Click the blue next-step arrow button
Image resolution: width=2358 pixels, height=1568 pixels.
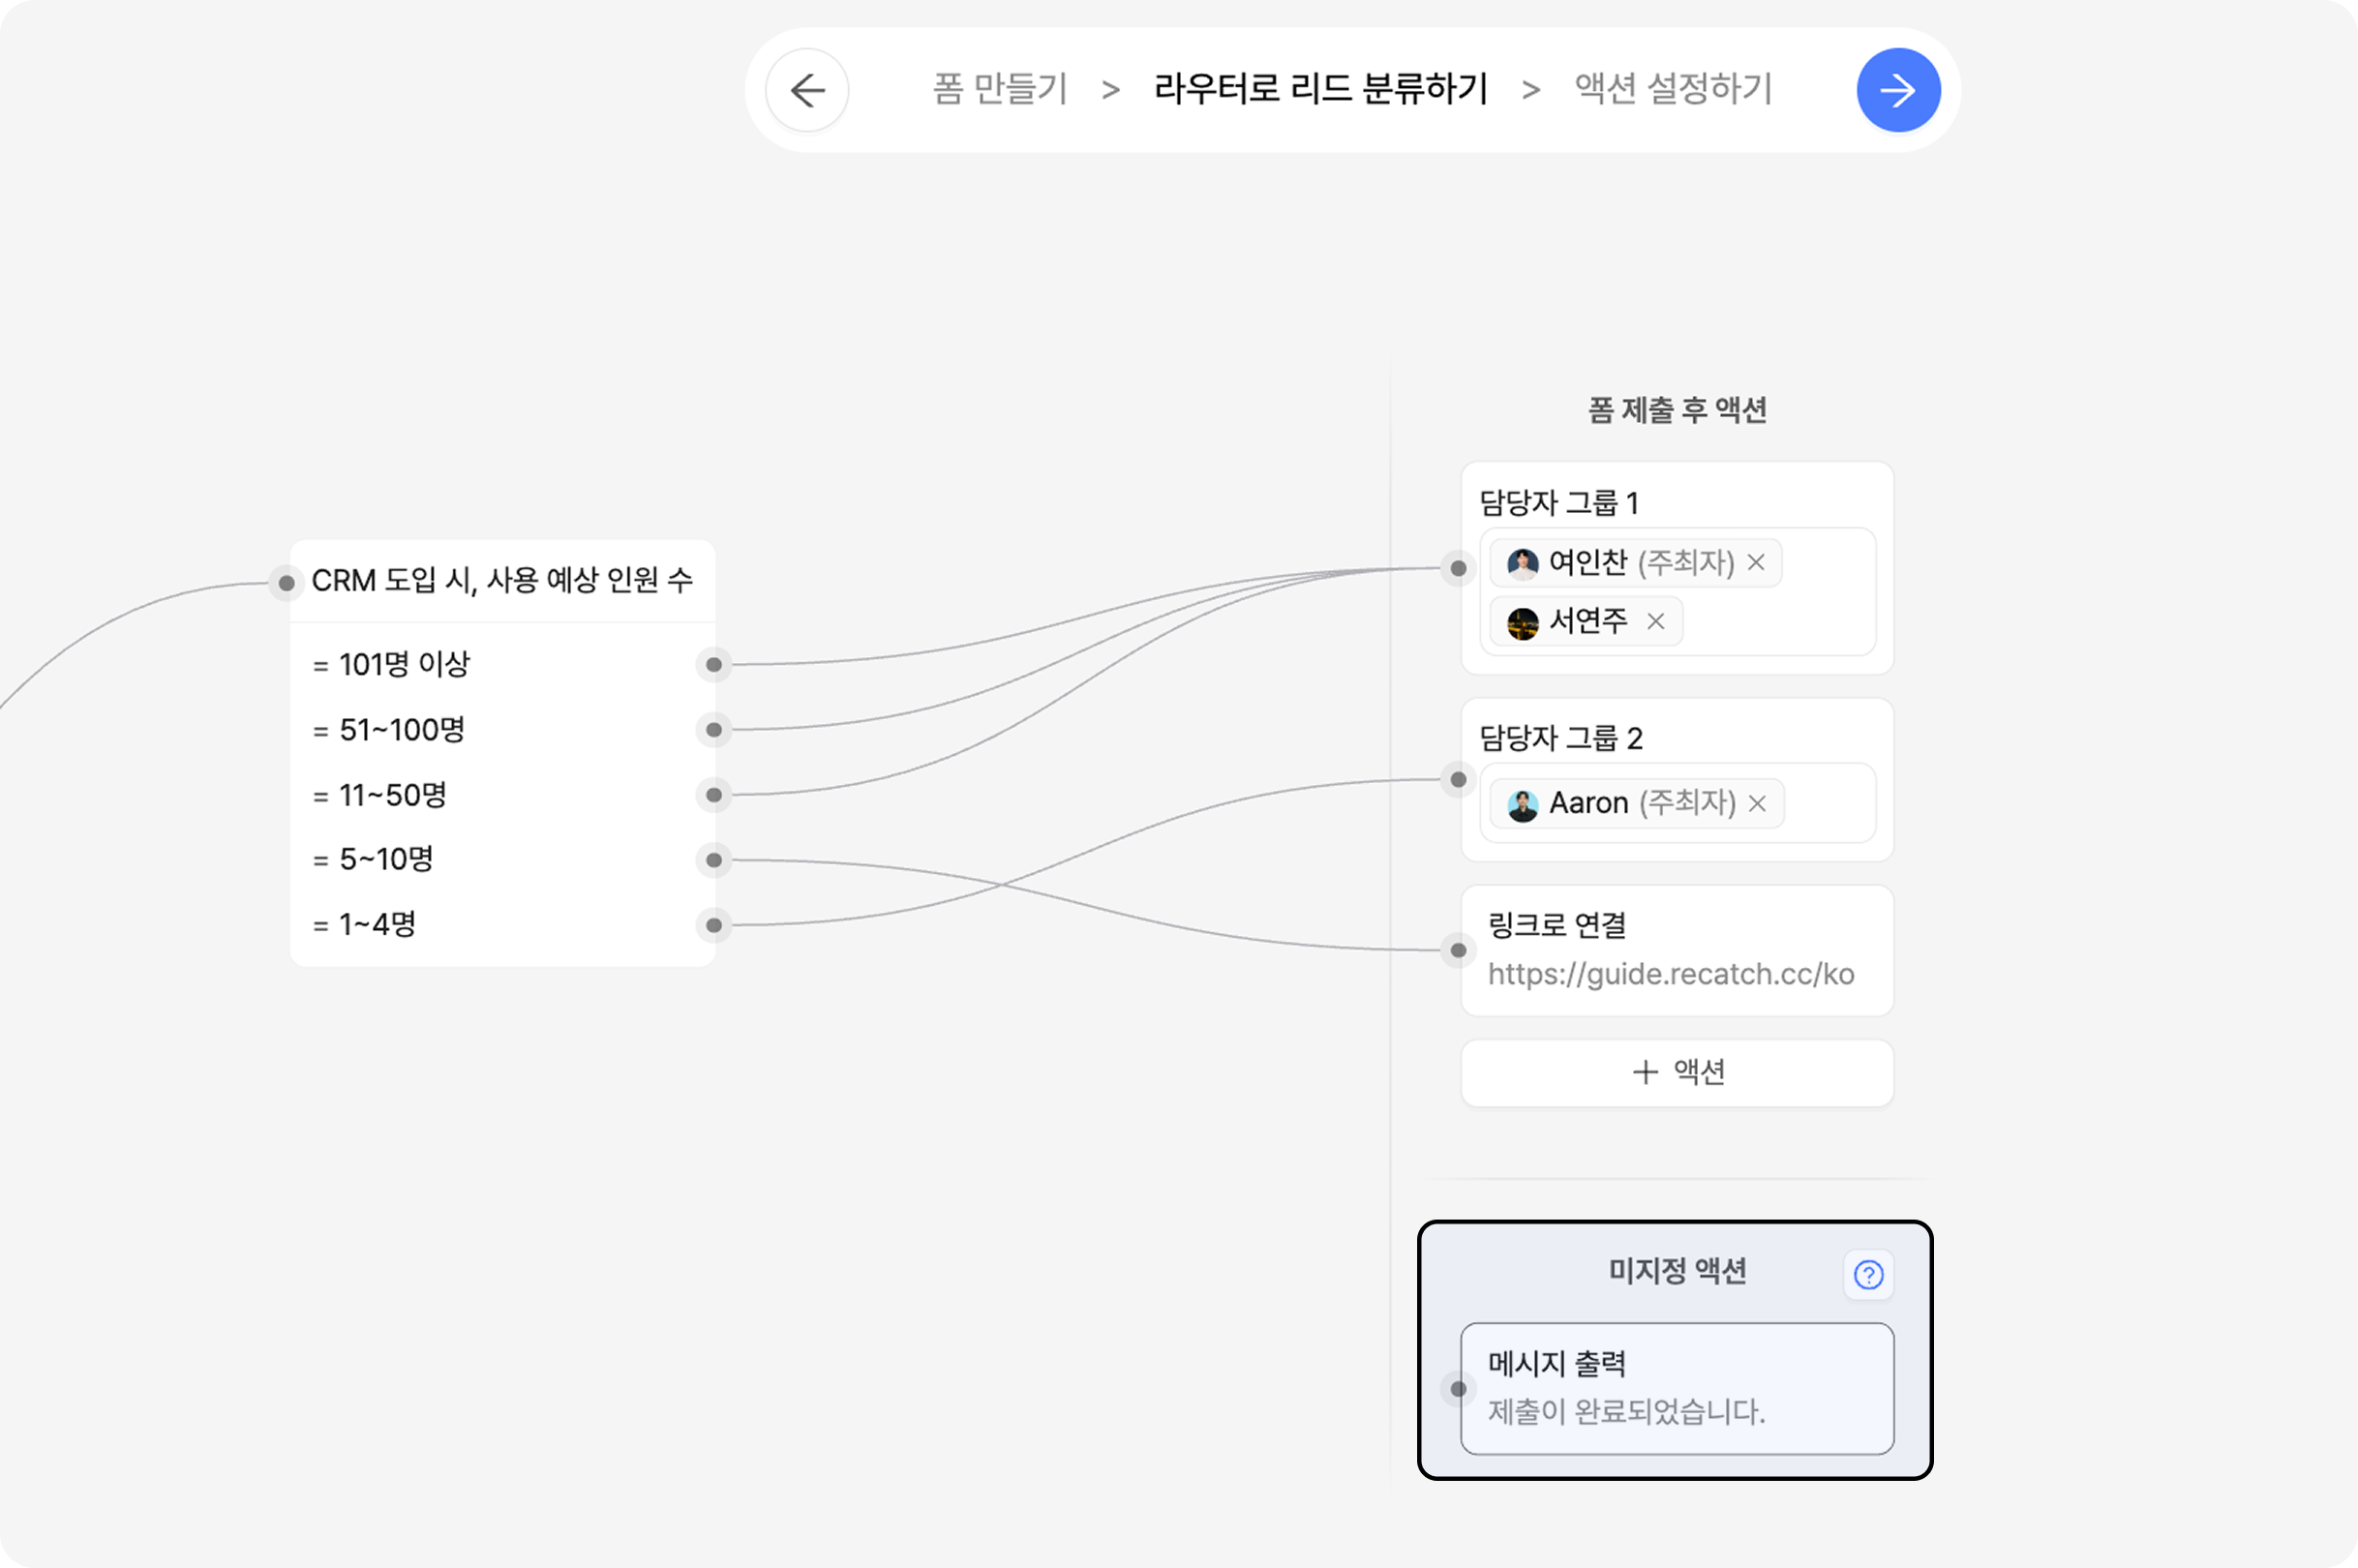[x=1897, y=90]
